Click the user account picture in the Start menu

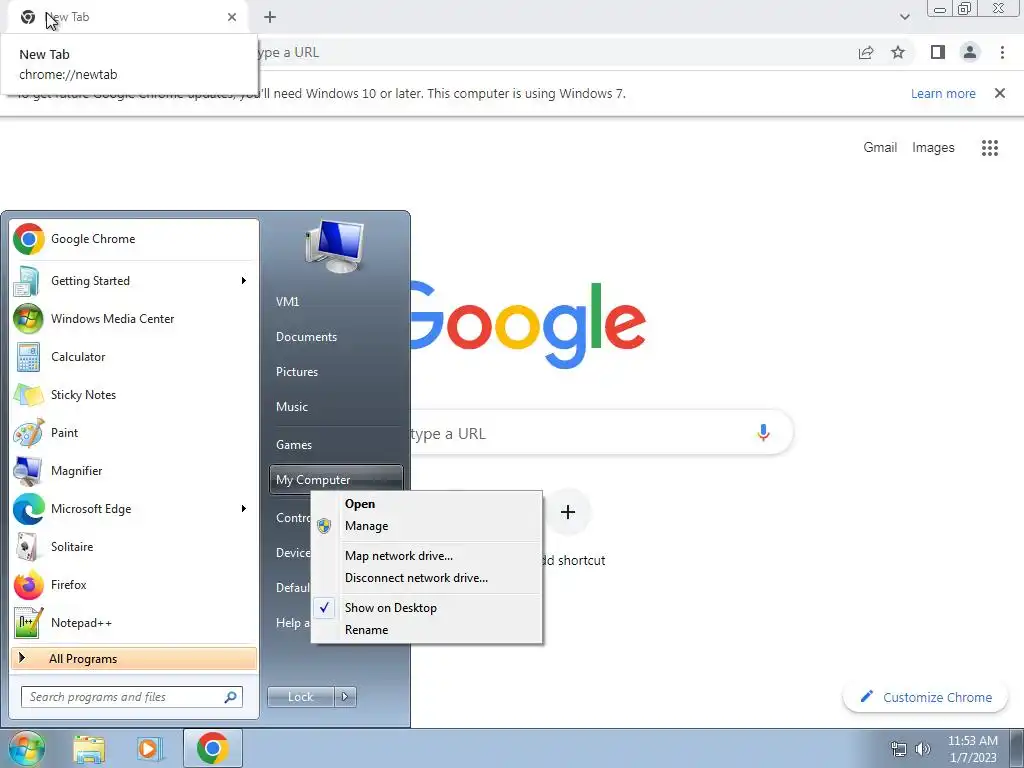tap(334, 247)
